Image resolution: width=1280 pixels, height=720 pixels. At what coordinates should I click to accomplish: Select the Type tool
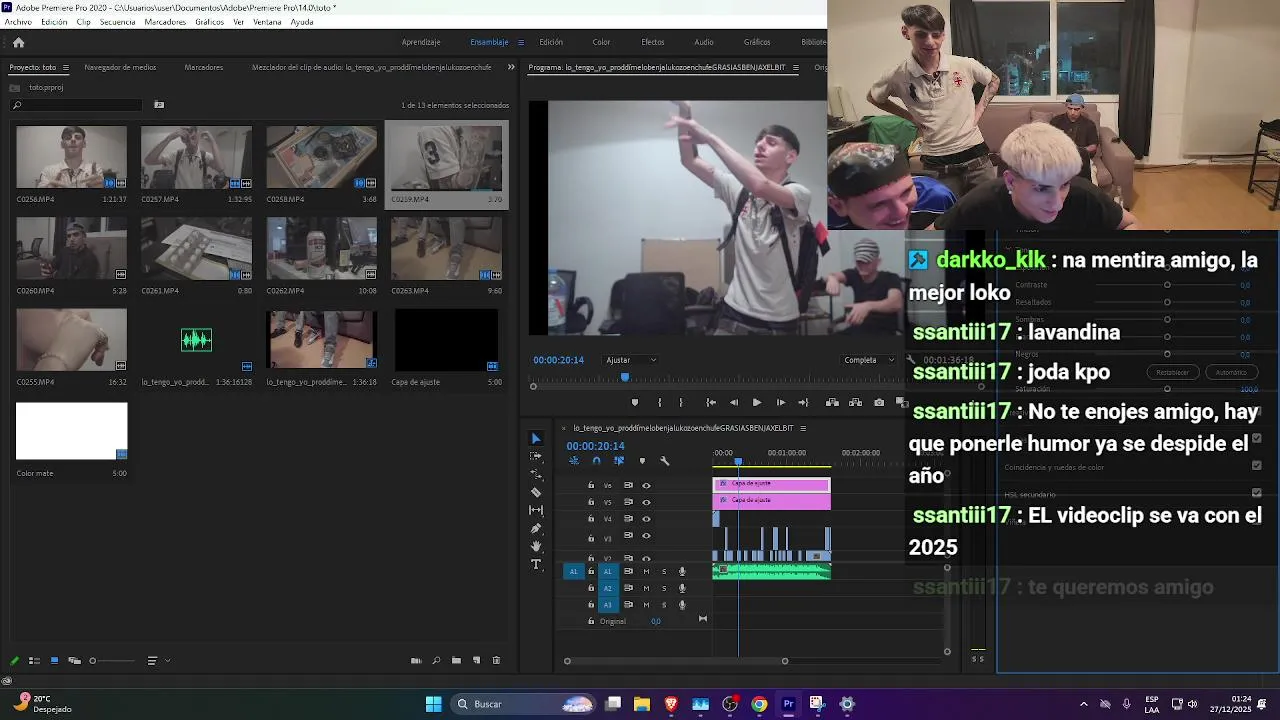(536, 564)
